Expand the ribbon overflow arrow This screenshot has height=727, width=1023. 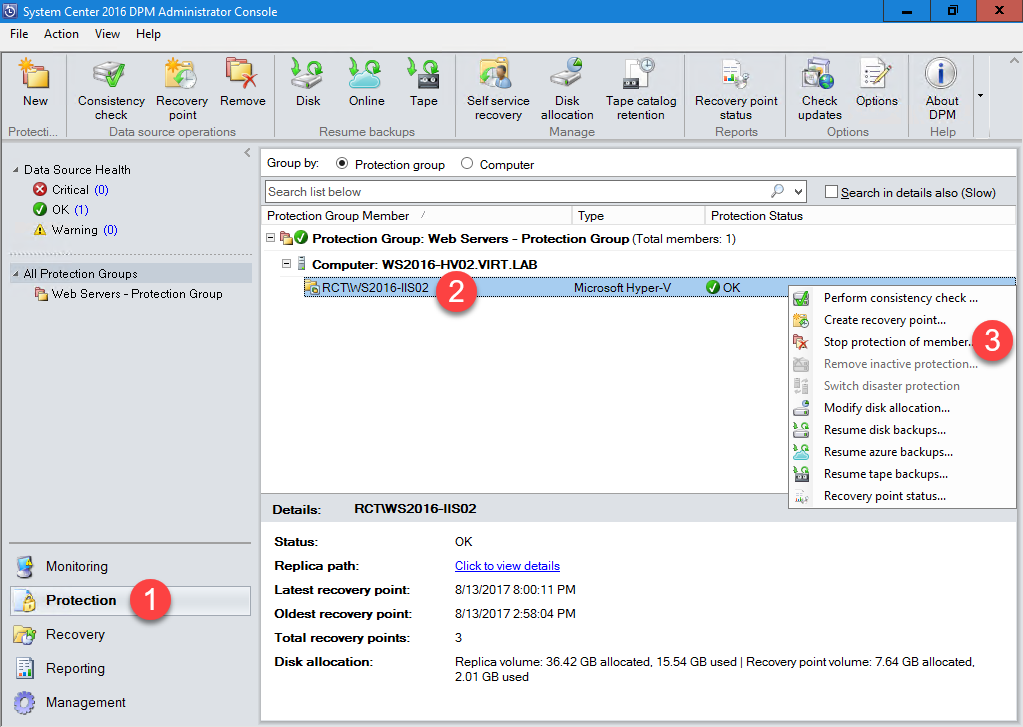980,96
